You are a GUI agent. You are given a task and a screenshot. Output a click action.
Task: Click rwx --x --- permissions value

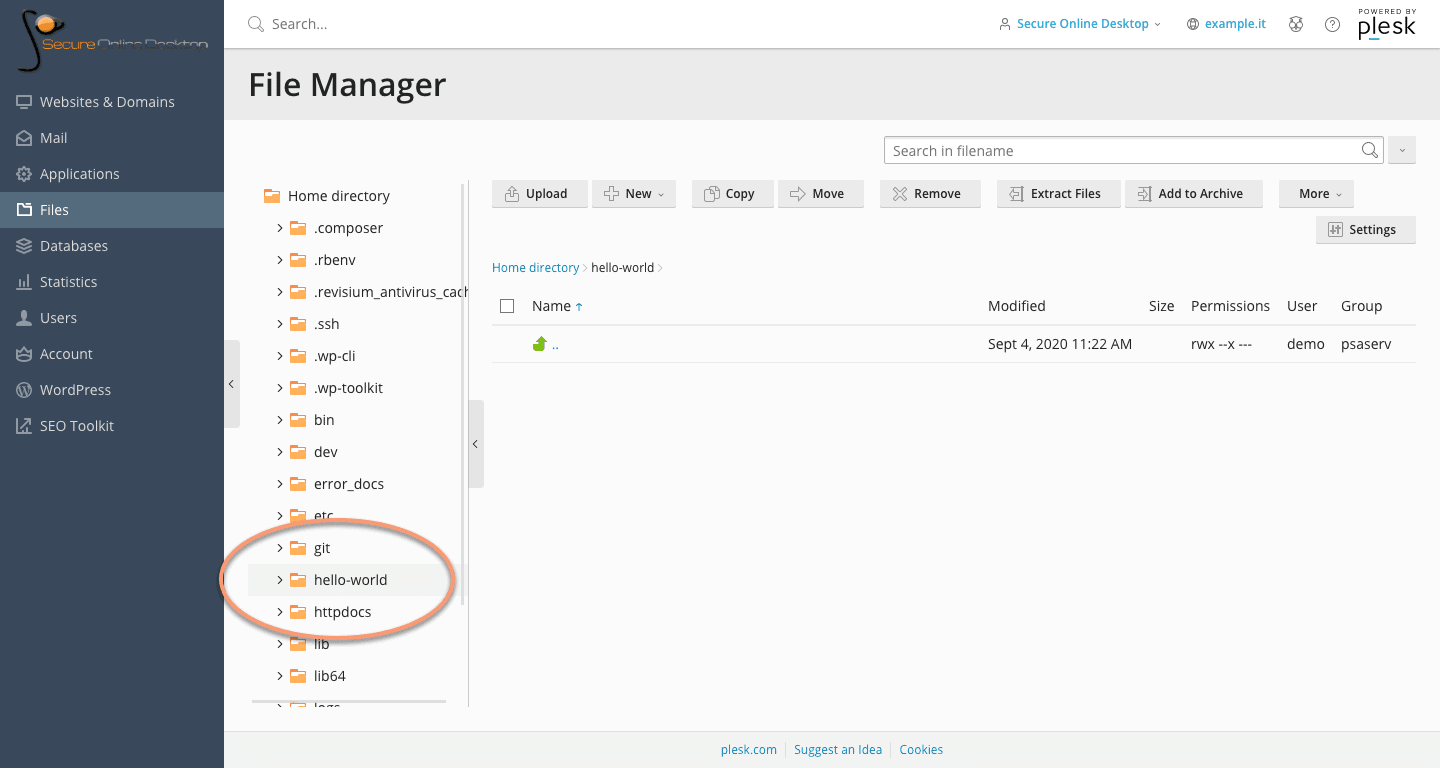coord(1223,344)
